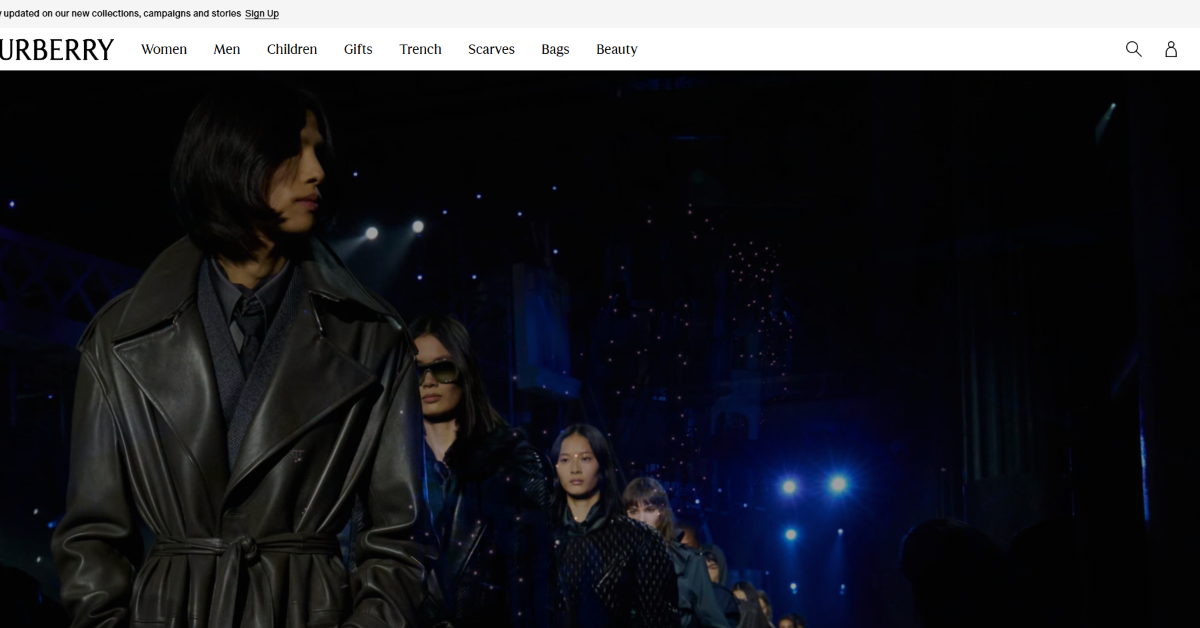Click the belt of the leather trench coat

pos(245,548)
